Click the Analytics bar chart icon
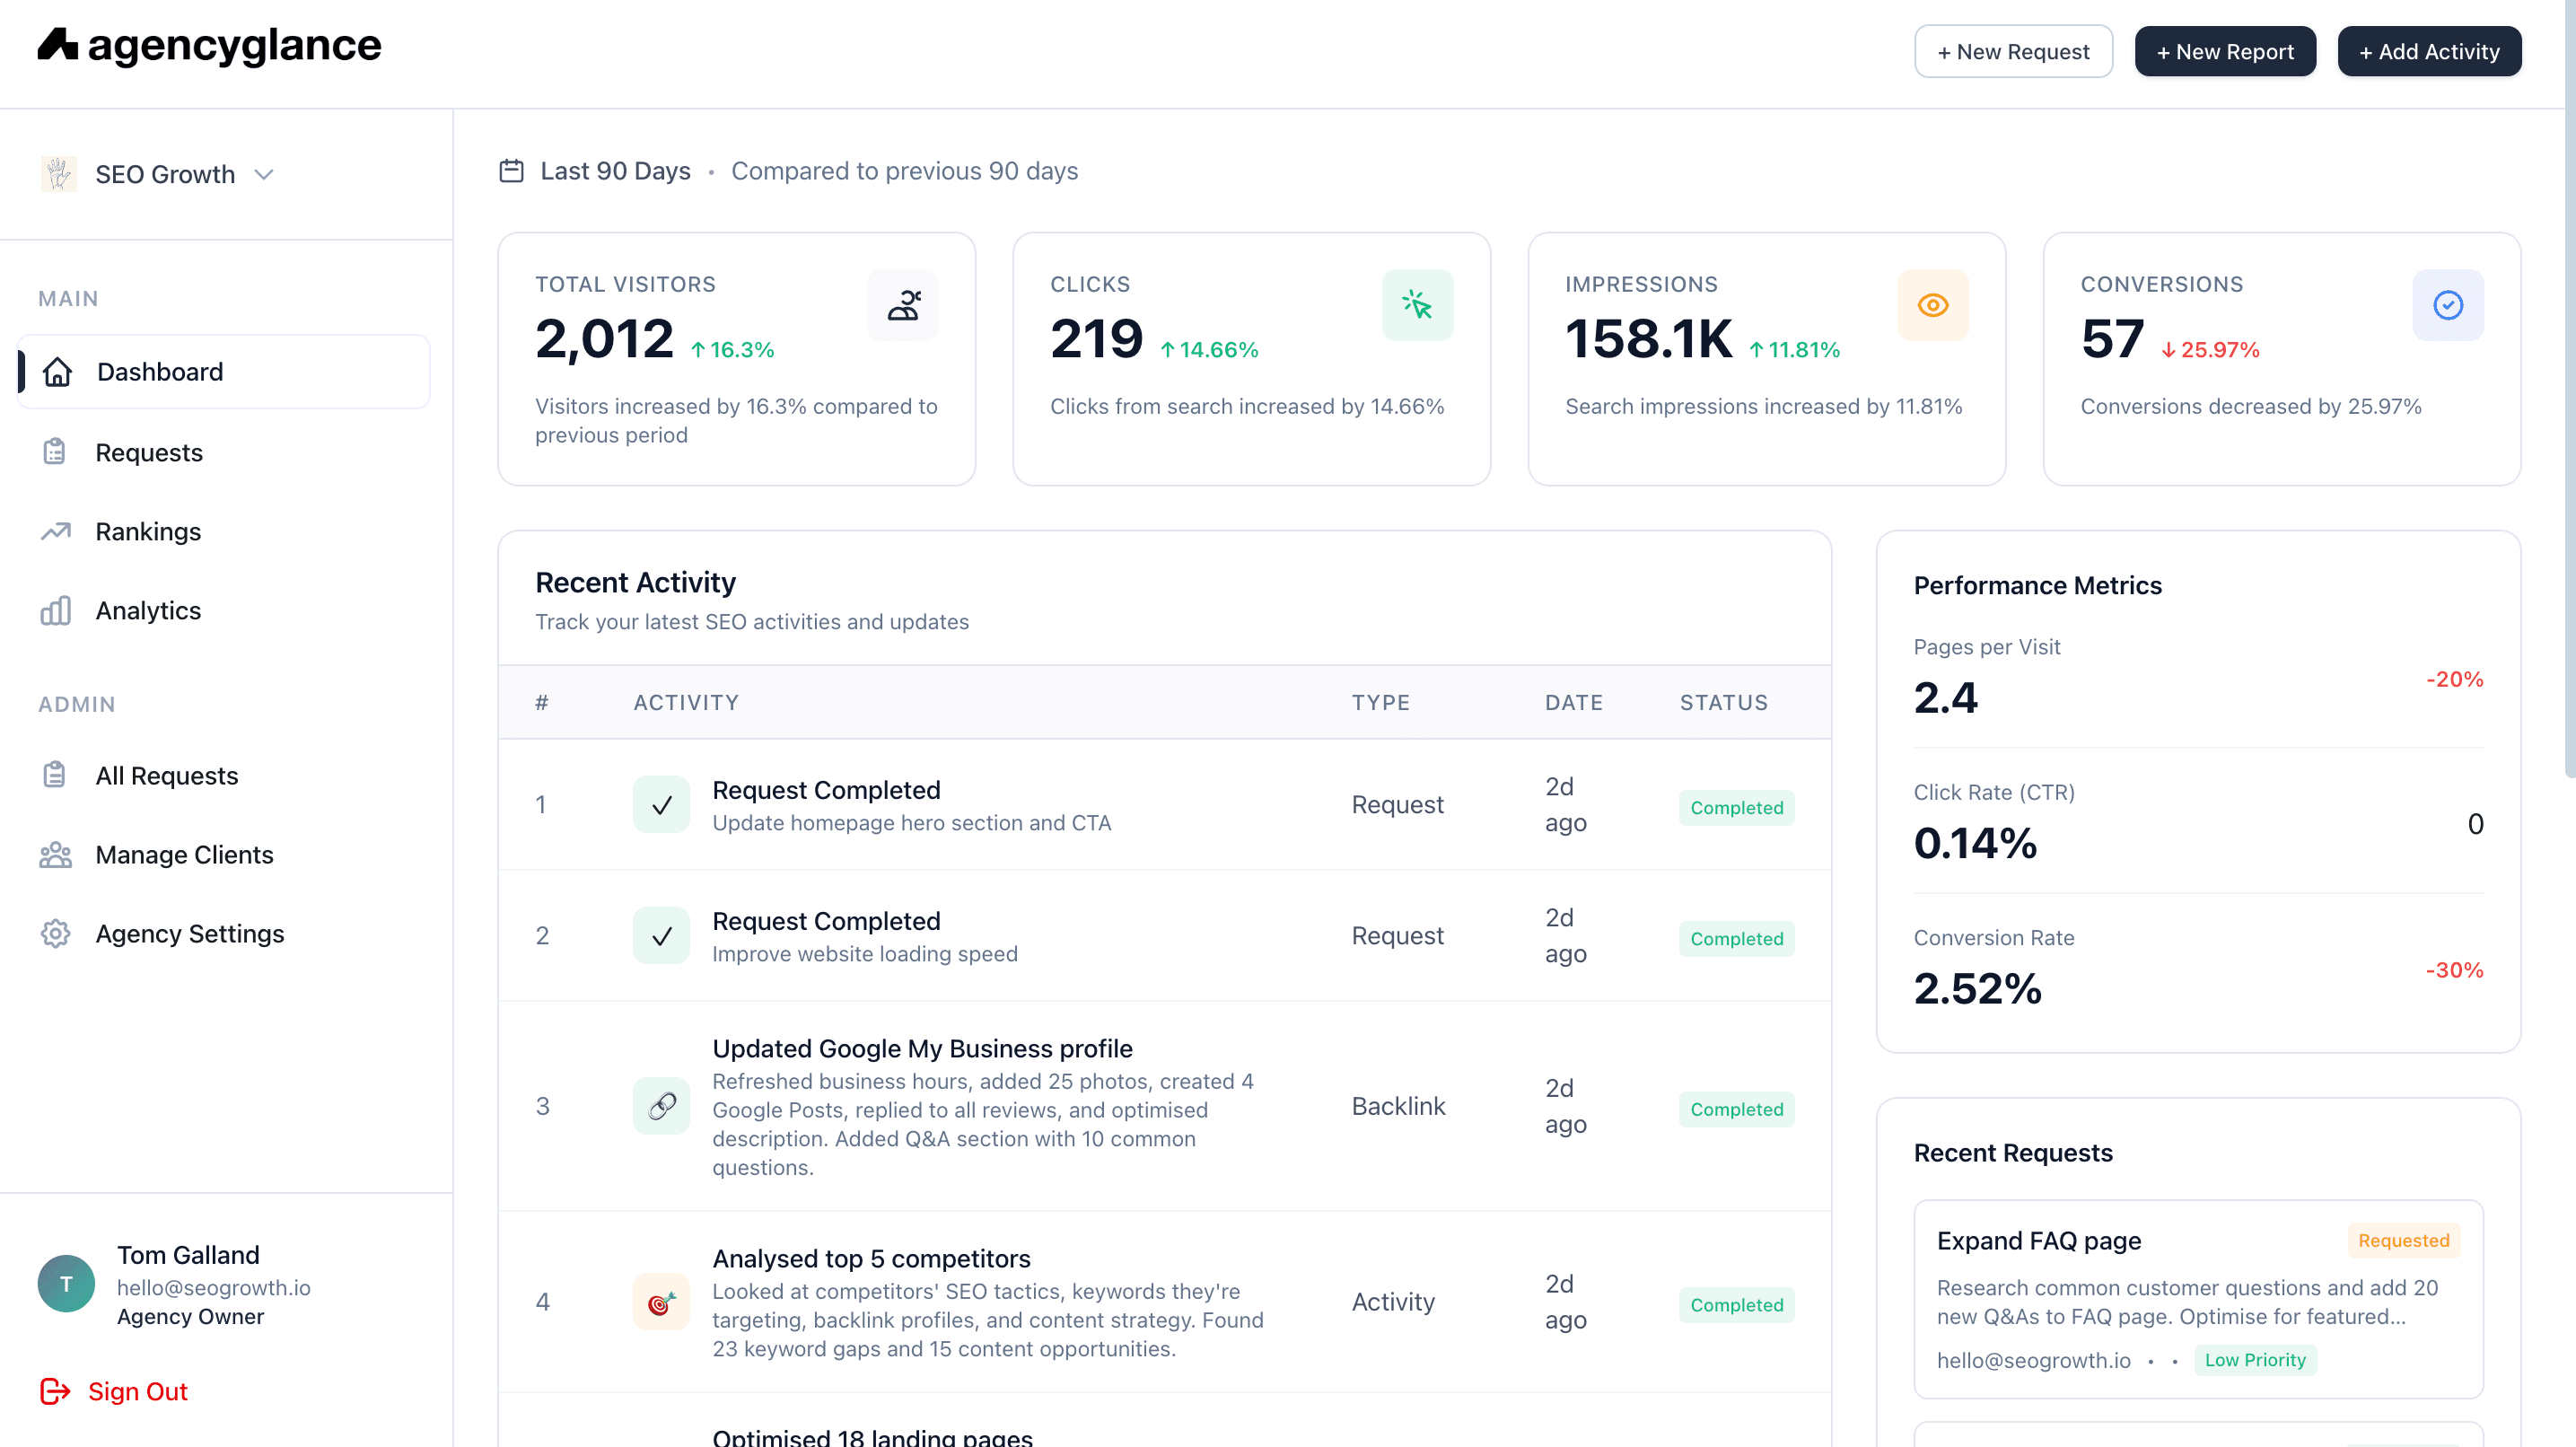 [x=55, y=610]
